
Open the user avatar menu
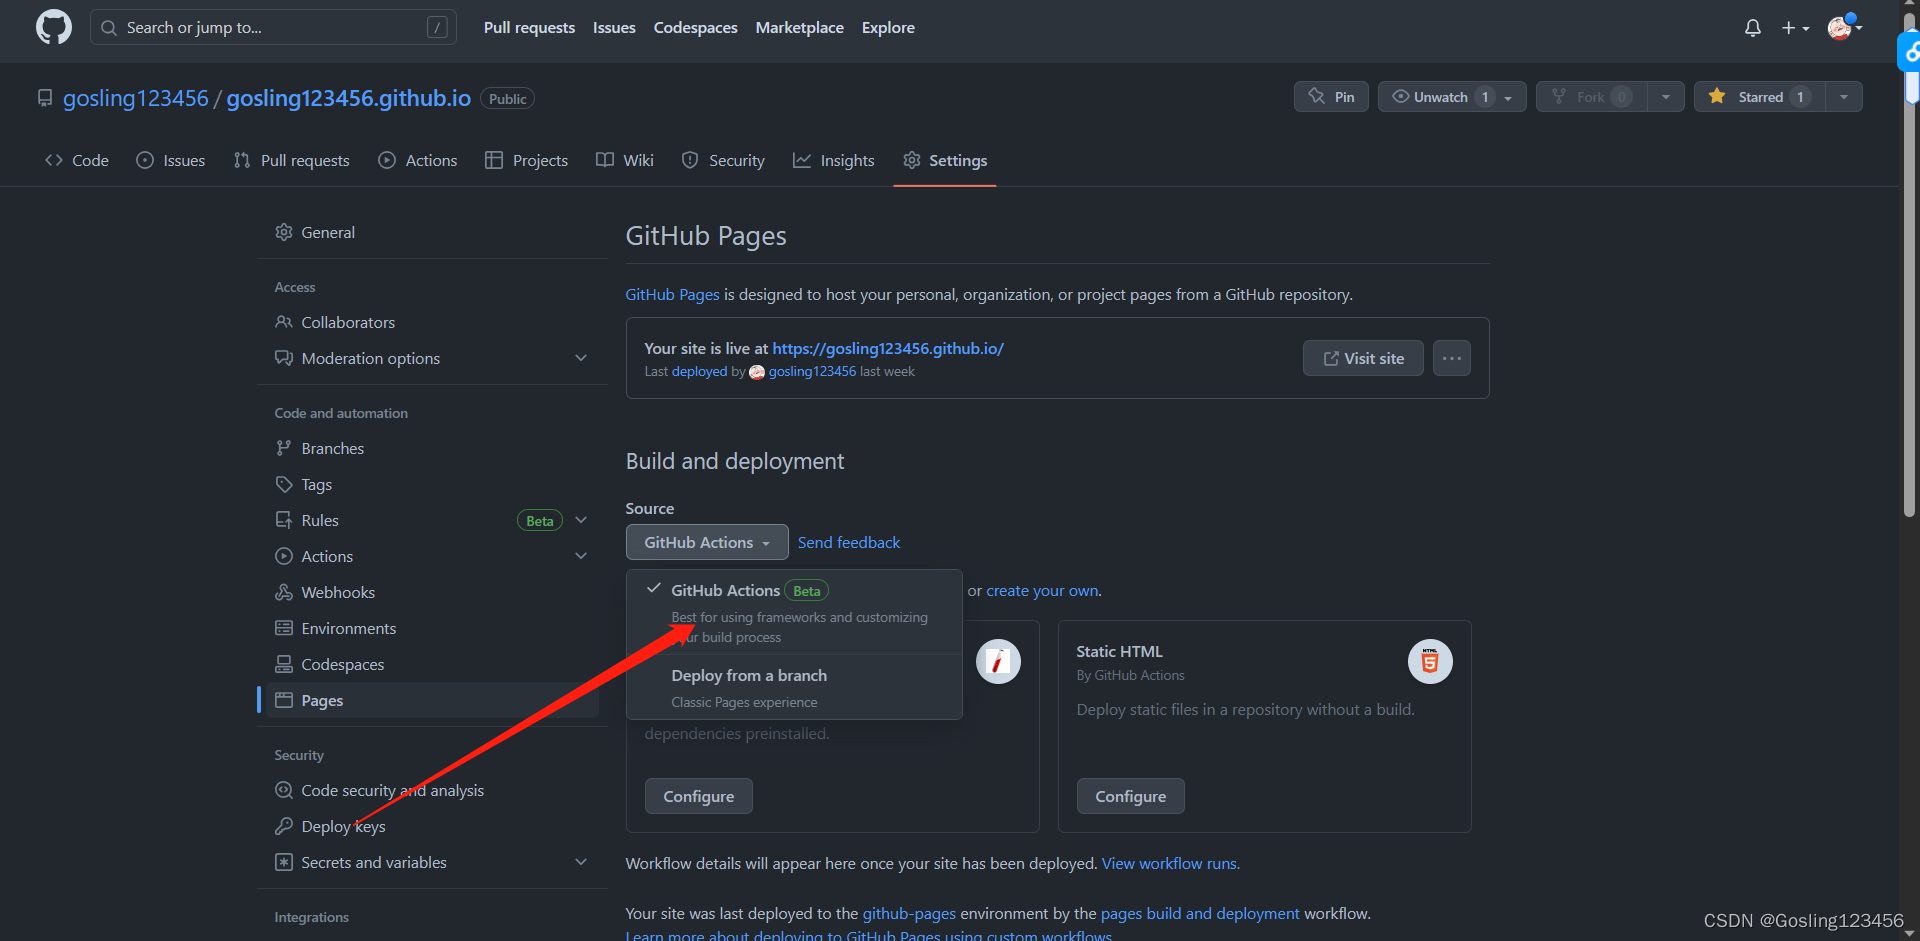click(1844, 27)
